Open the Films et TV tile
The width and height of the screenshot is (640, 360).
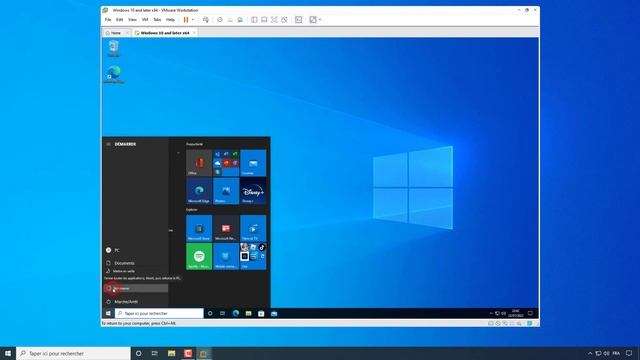click(253, 228)
